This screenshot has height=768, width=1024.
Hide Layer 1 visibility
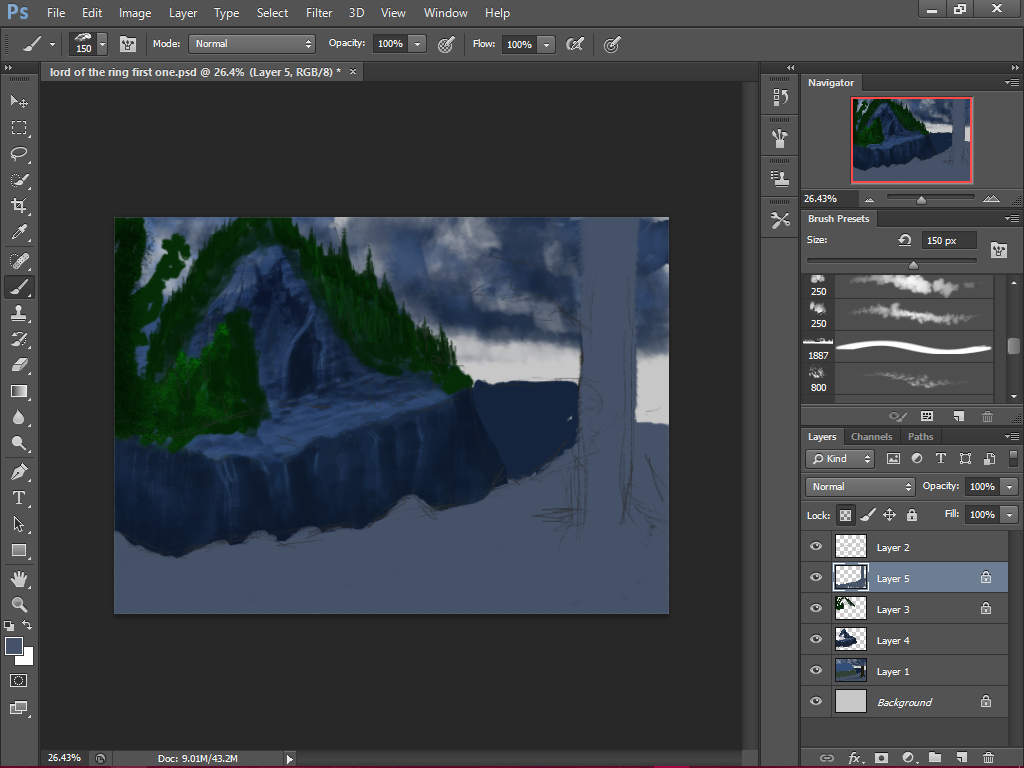click(816, 671)
